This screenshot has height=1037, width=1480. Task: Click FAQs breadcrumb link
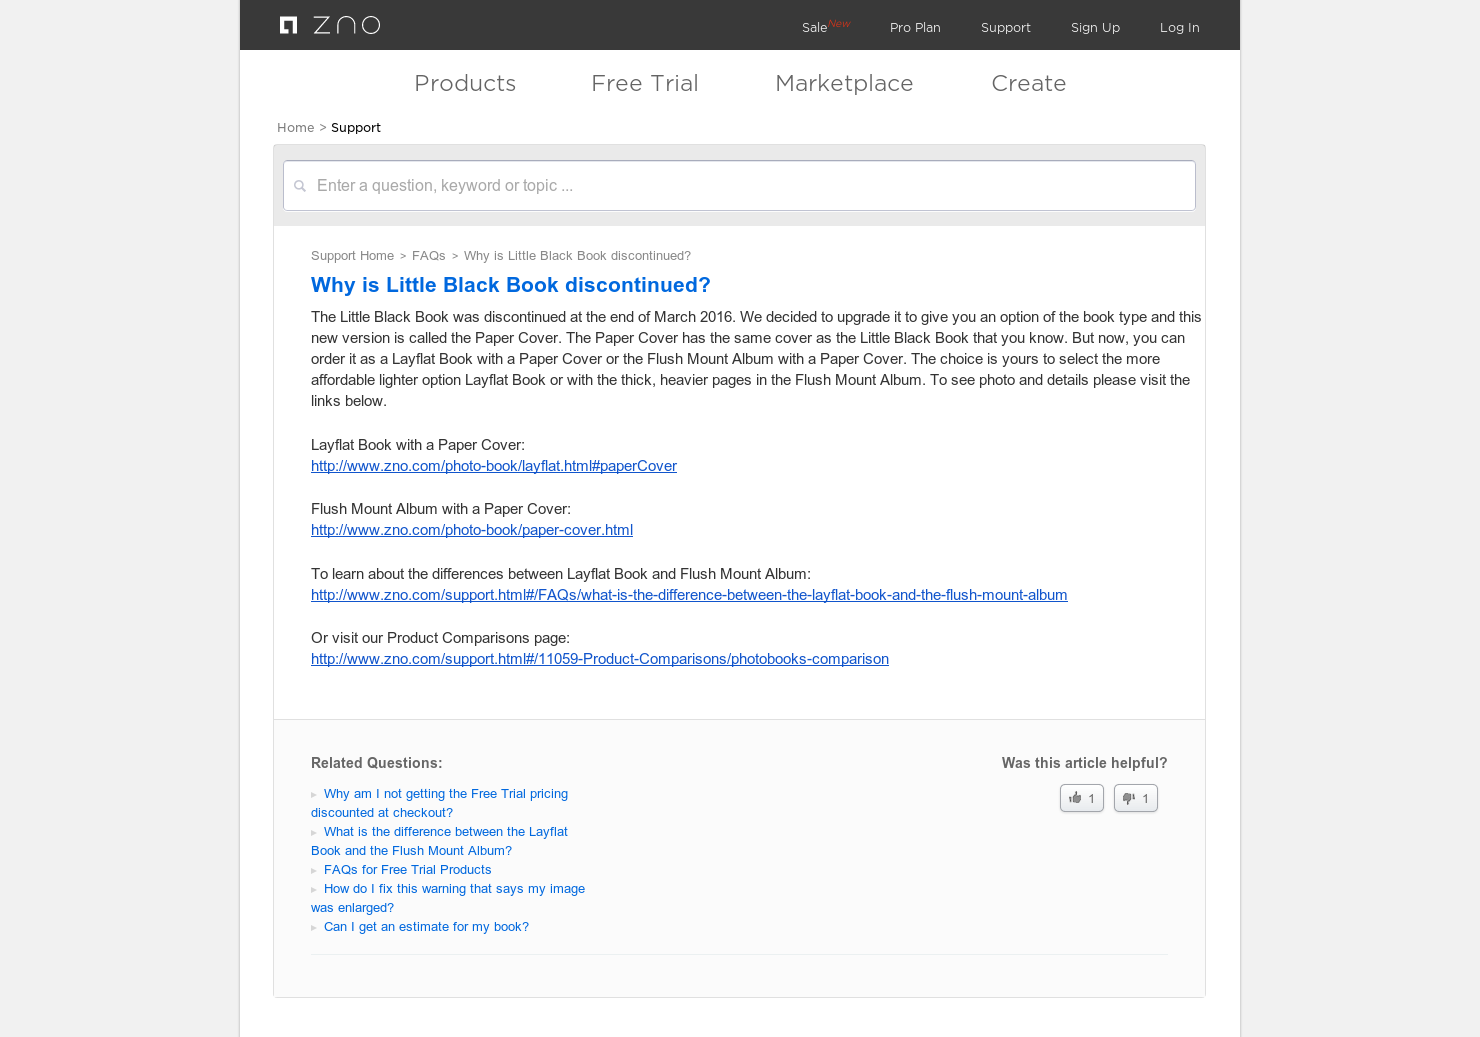pyautogui.click(x=429, y=256)
